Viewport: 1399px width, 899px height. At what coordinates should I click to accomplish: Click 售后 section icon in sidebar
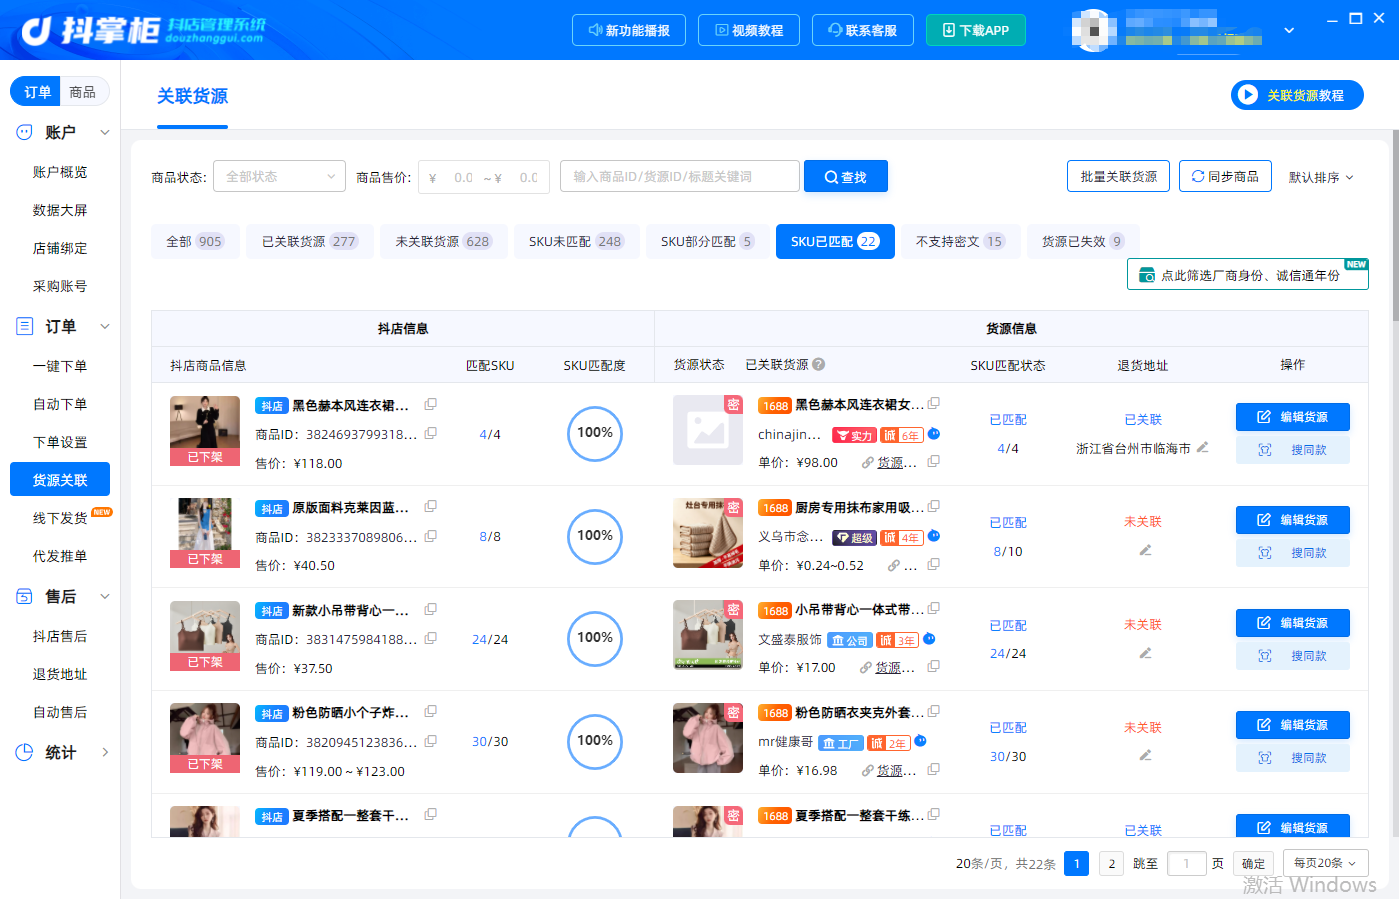pyautogui.click(x=25, y=596)
